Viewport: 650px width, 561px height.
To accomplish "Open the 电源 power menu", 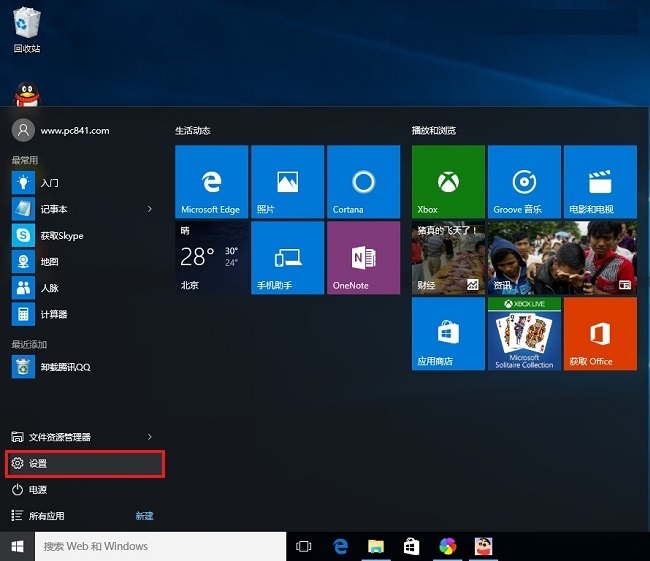I will tap(85, 490).
